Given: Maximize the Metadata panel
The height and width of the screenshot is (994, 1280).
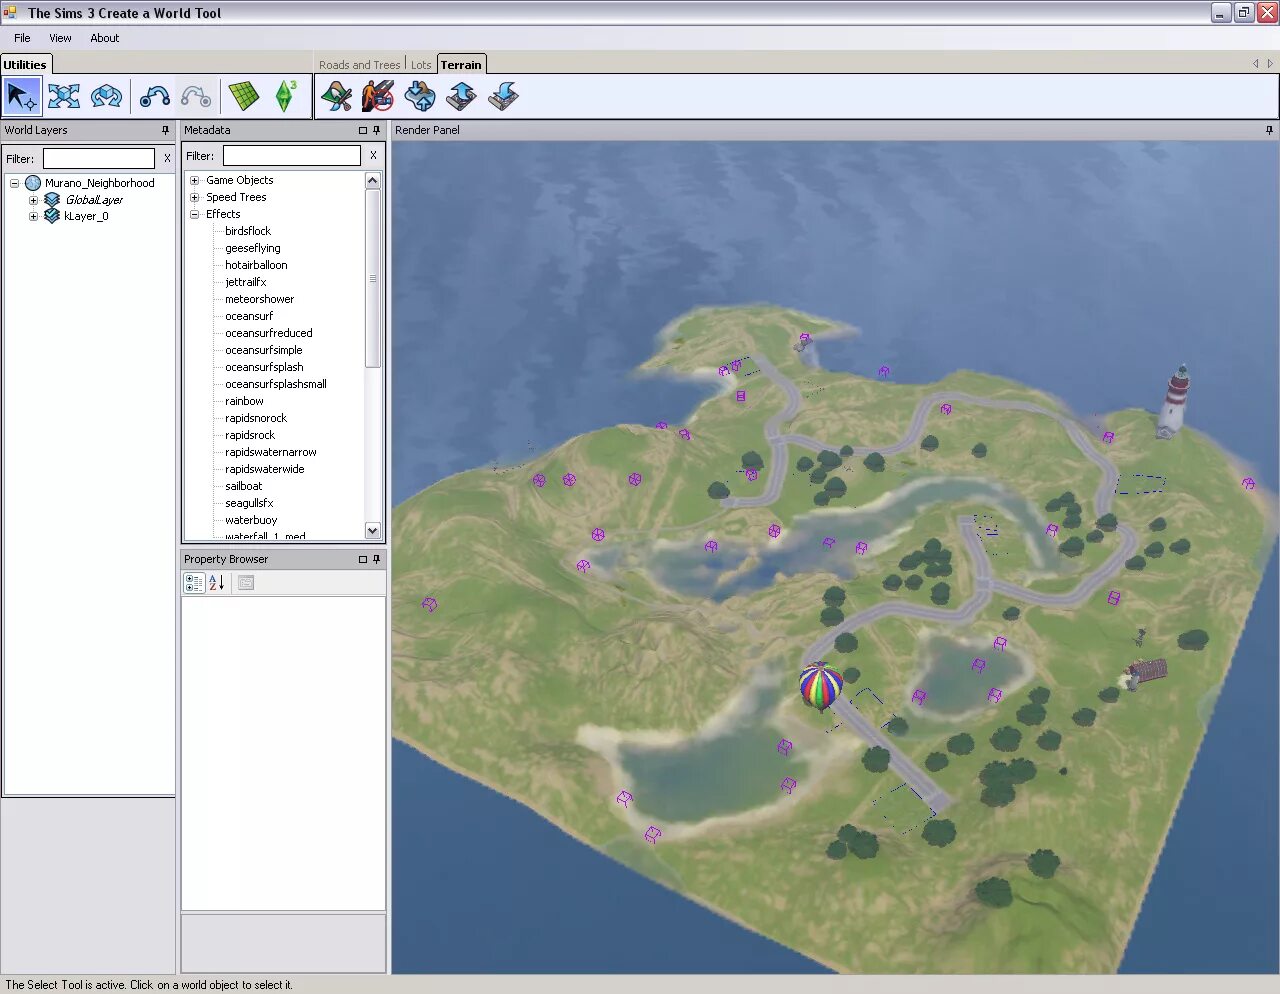Looking at the screenshot, I should 363,130.
